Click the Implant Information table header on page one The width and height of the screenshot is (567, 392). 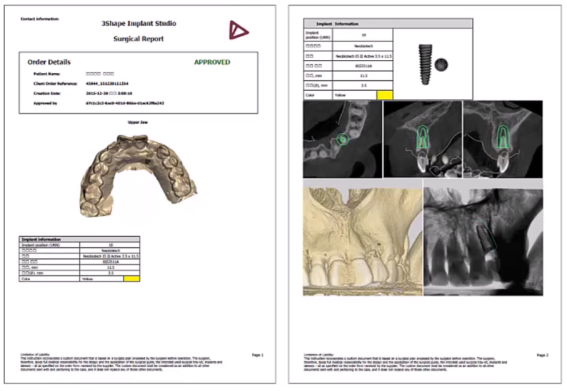(x=79, y=239)
